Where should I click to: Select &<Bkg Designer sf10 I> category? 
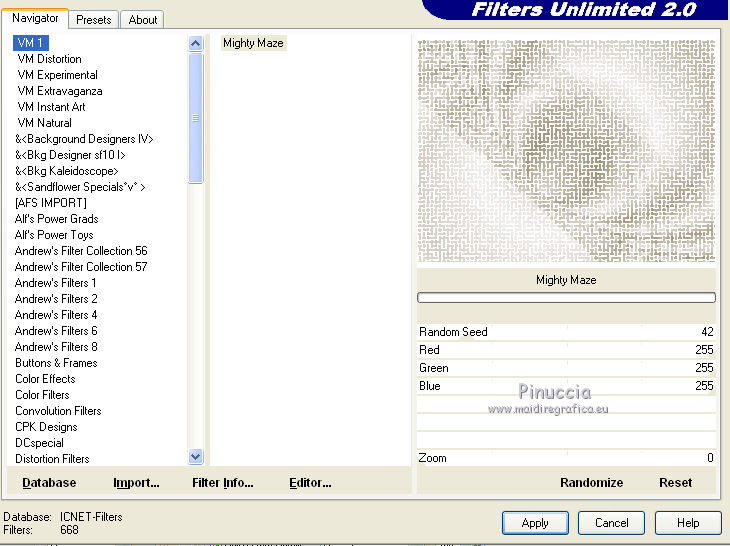pos(70,155)
